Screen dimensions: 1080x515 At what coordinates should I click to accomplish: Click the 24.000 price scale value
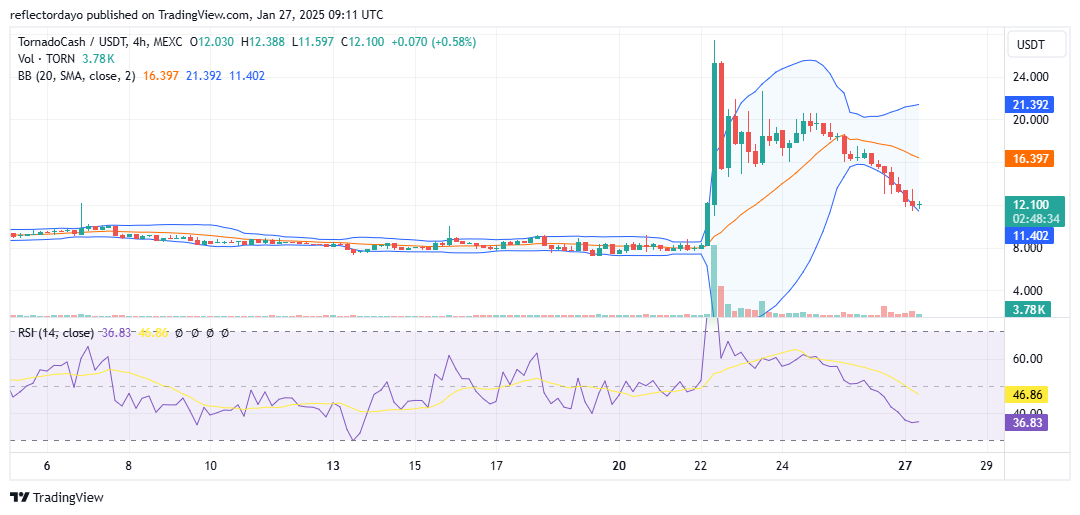[x=1031, y=76]
